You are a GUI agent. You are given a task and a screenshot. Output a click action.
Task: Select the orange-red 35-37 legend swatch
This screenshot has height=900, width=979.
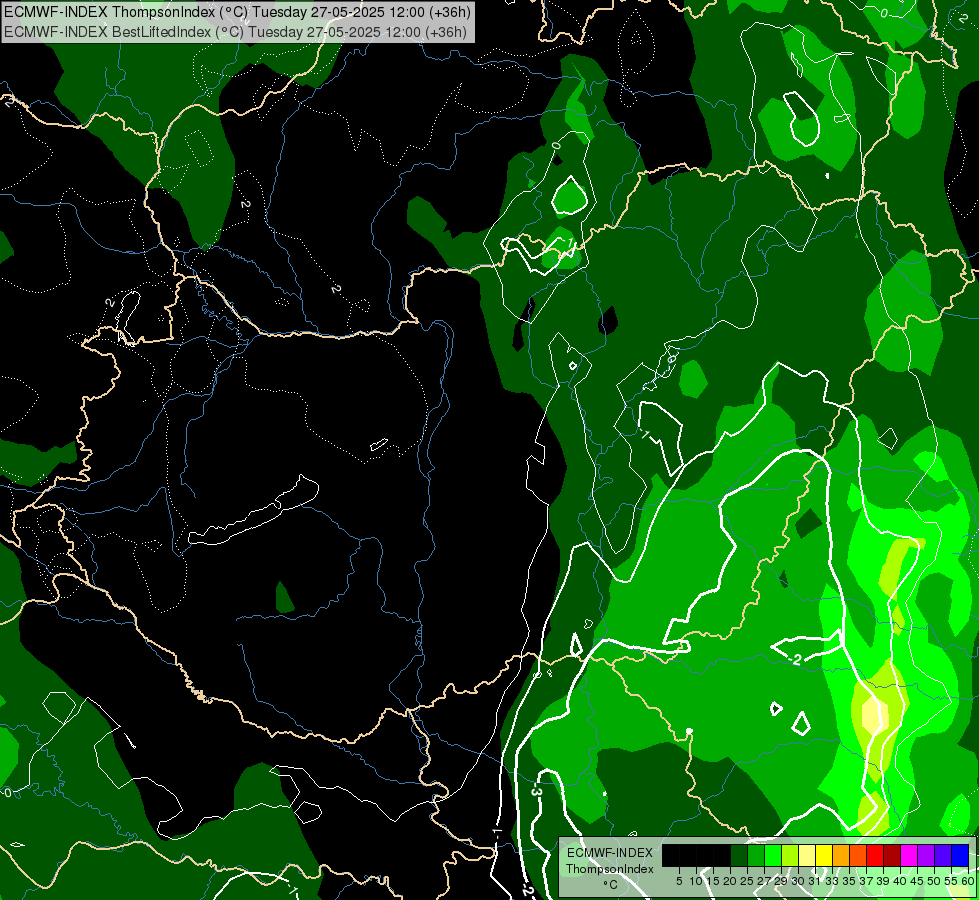858,855
